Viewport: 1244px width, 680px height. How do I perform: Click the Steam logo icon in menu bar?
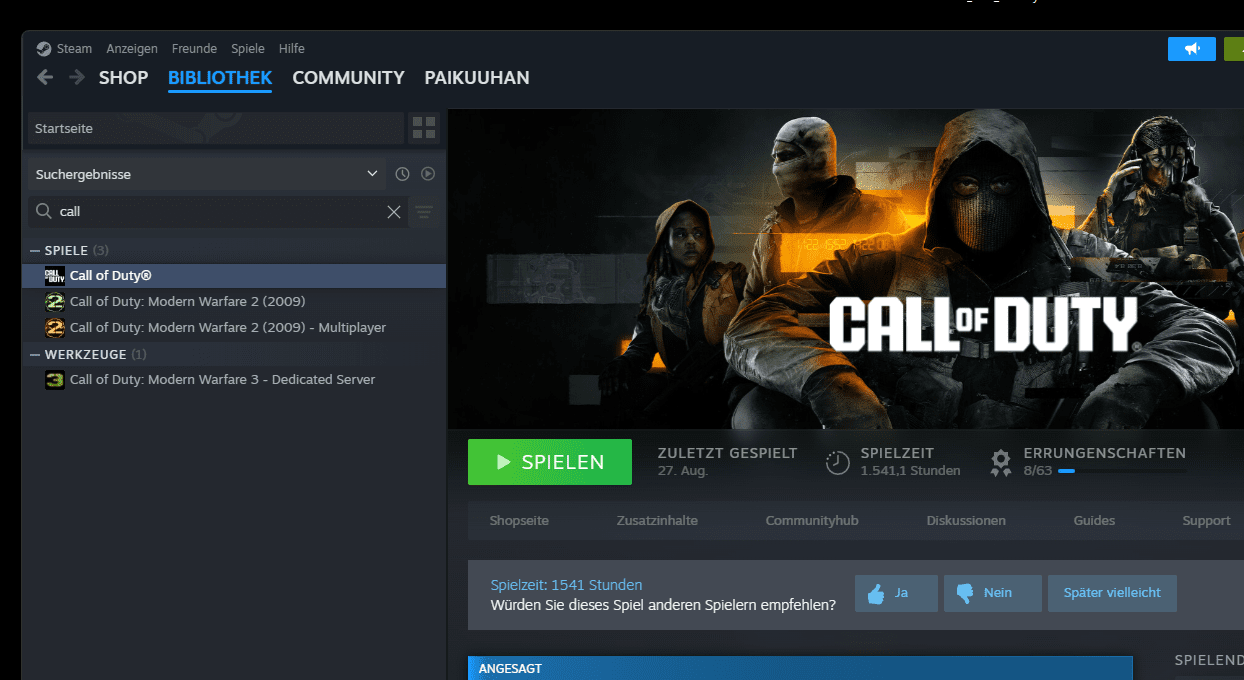43,48
